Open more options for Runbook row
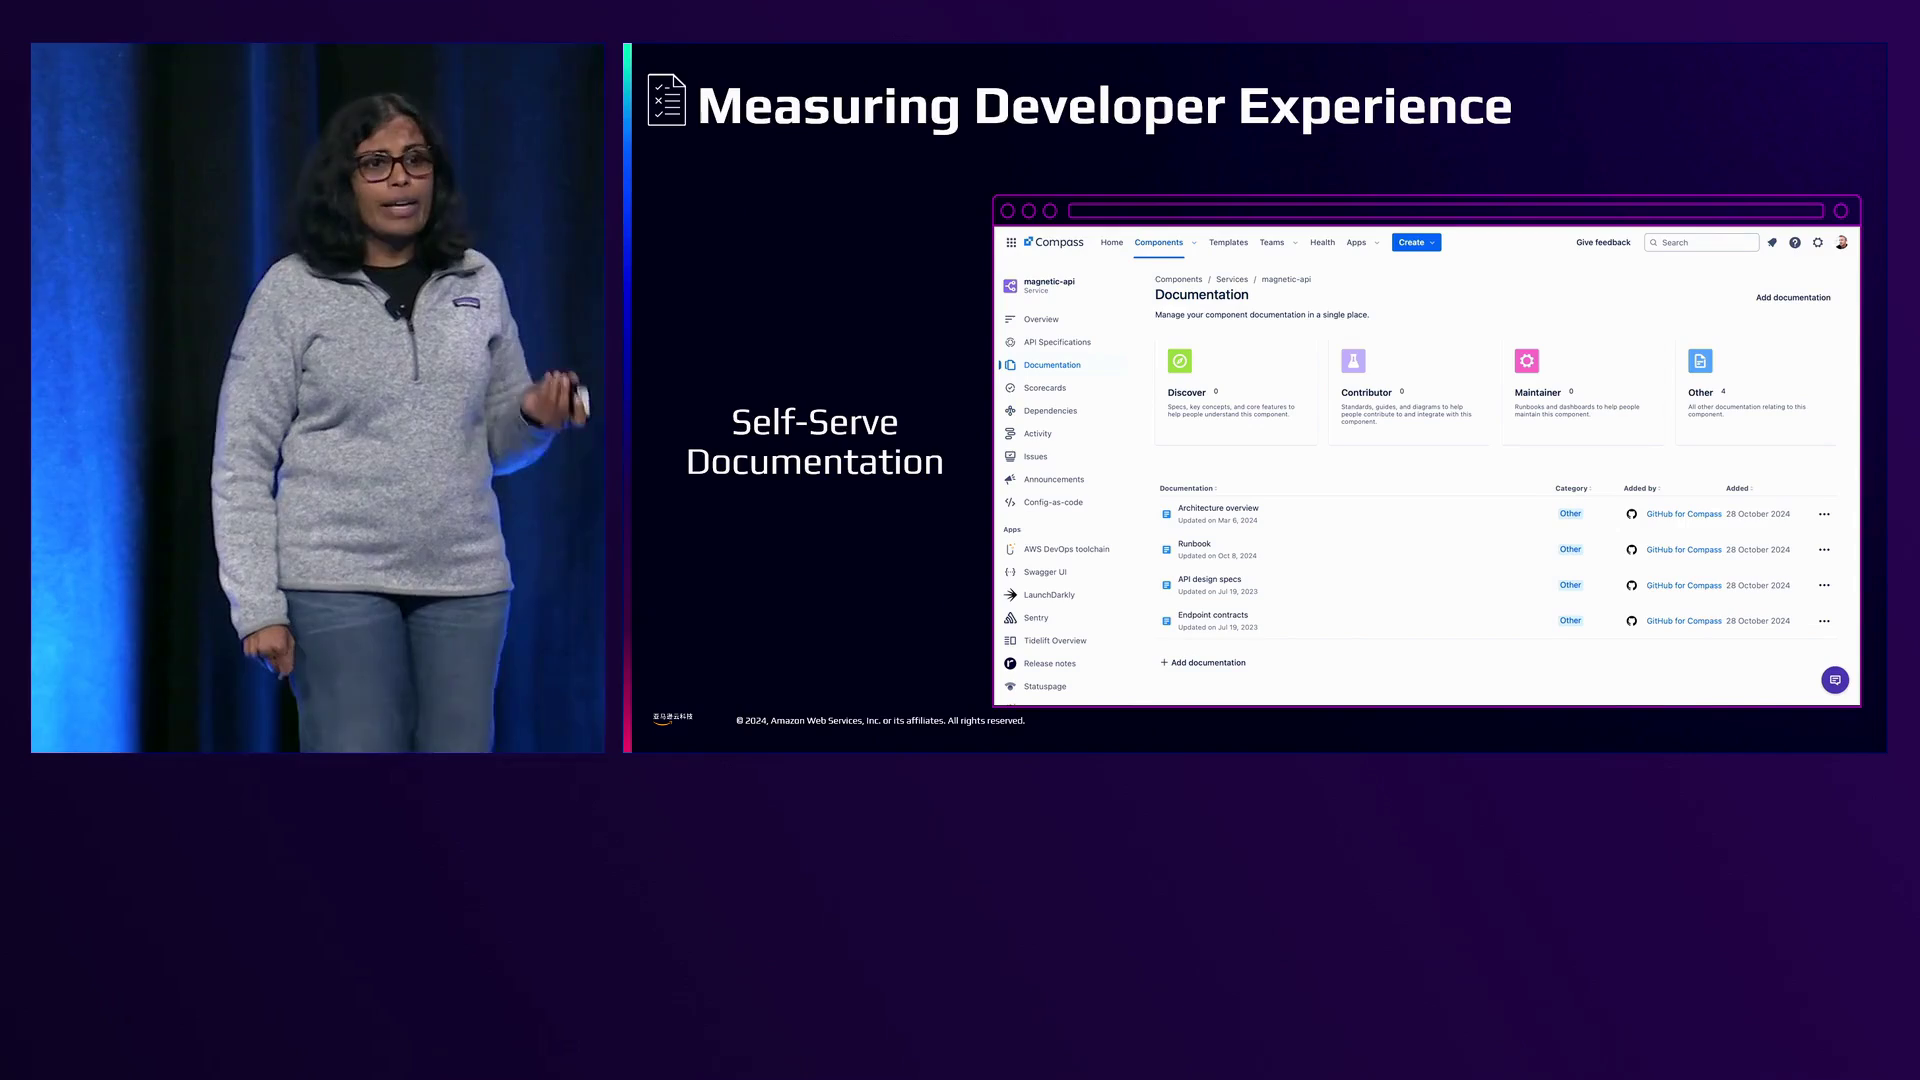Screen dimensions: 1920x1080 point(1824,550)
